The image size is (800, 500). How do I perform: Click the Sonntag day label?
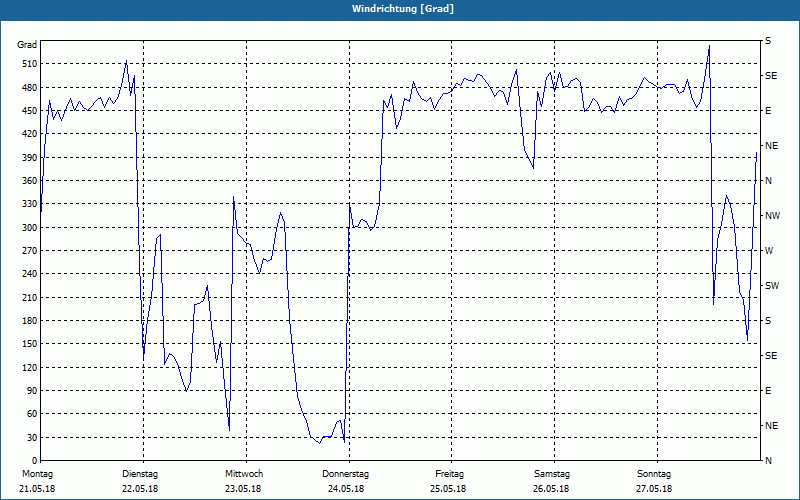point(654,474)
